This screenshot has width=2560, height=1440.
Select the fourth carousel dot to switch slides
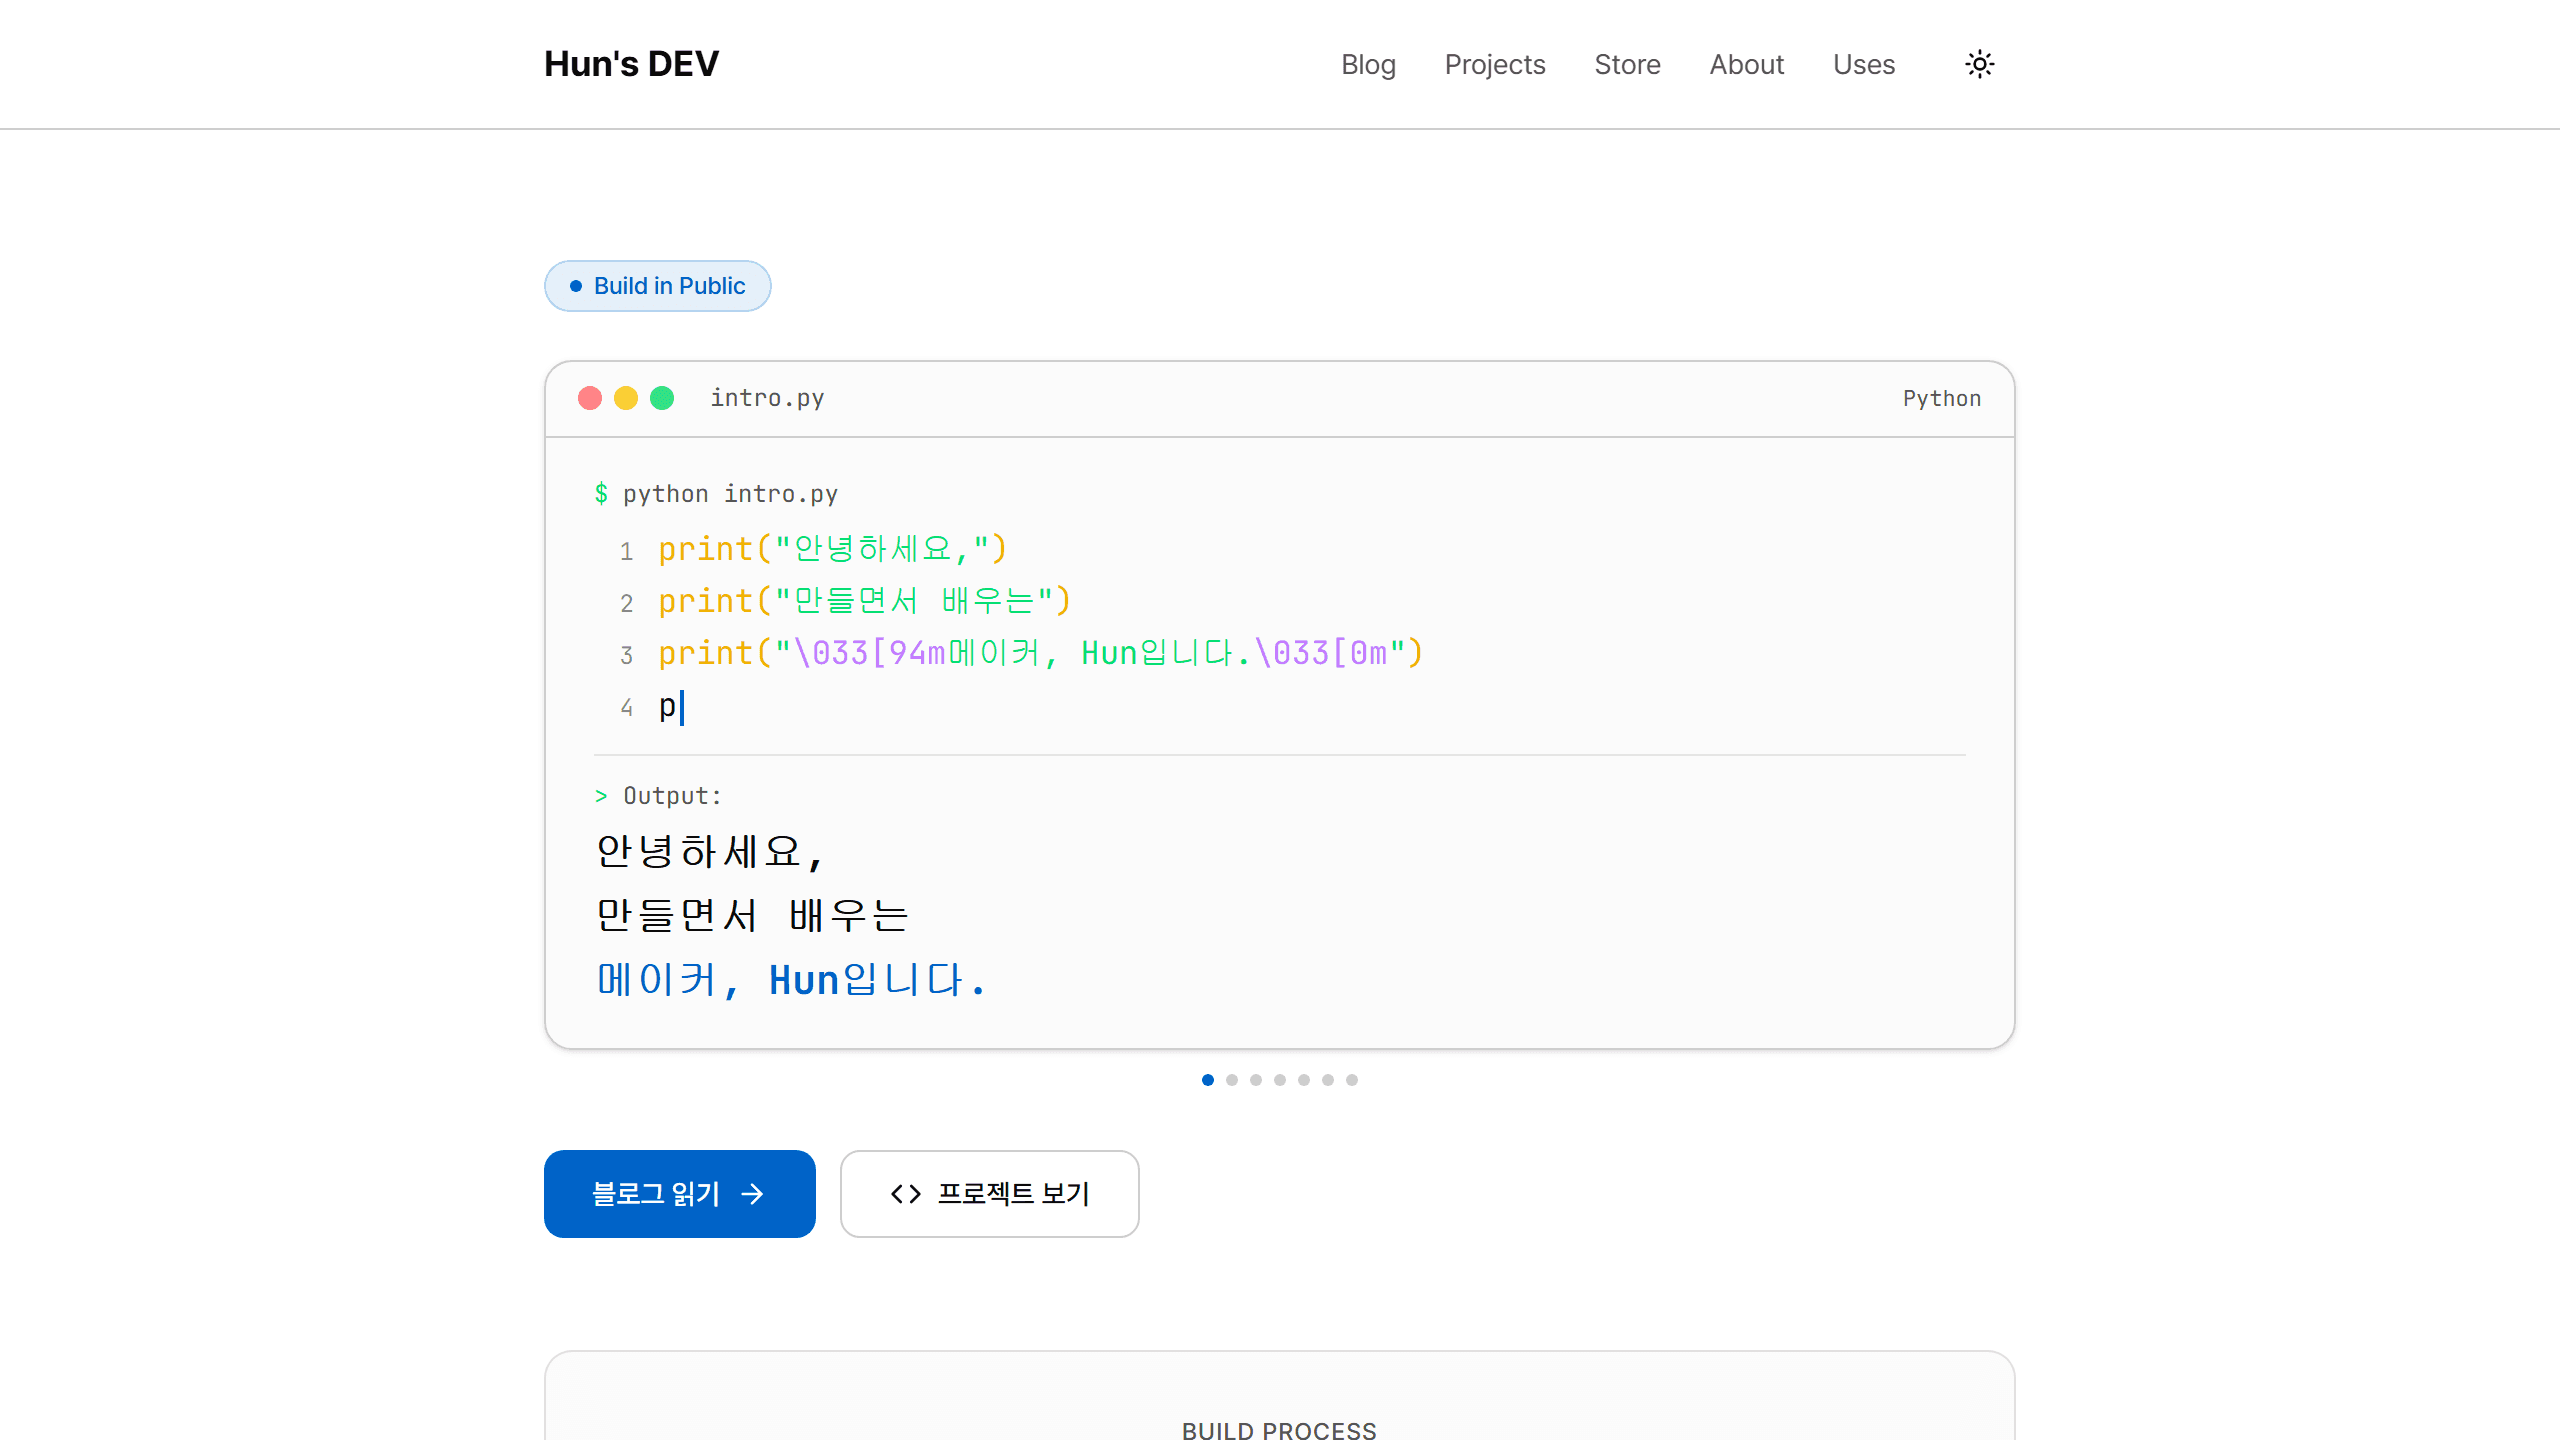coord(1280,1080)
